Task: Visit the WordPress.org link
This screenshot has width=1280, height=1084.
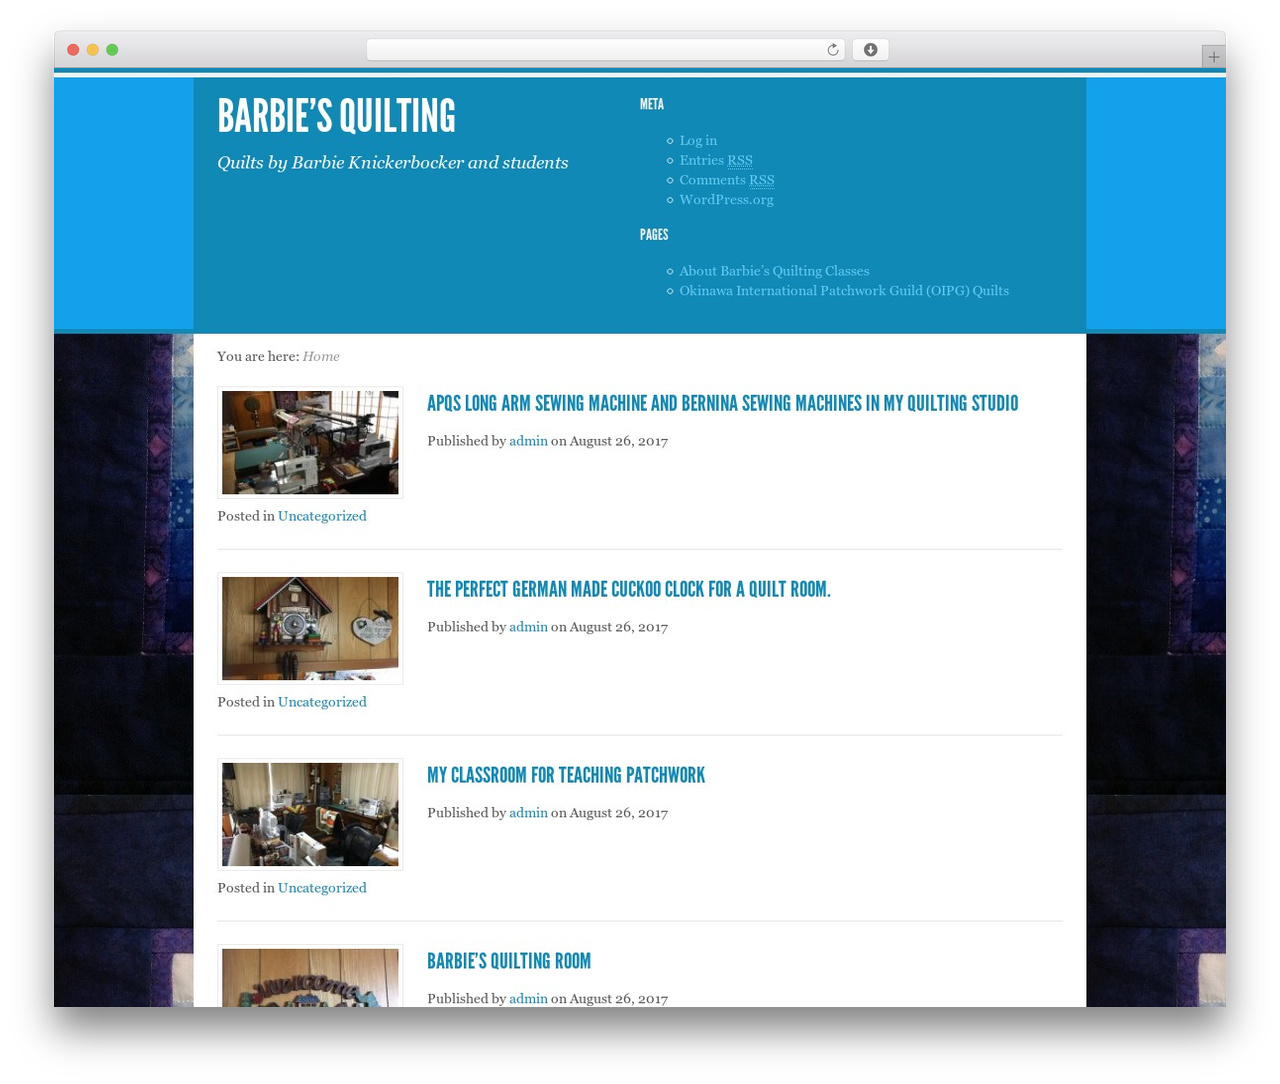Action: tap(726, 200)
